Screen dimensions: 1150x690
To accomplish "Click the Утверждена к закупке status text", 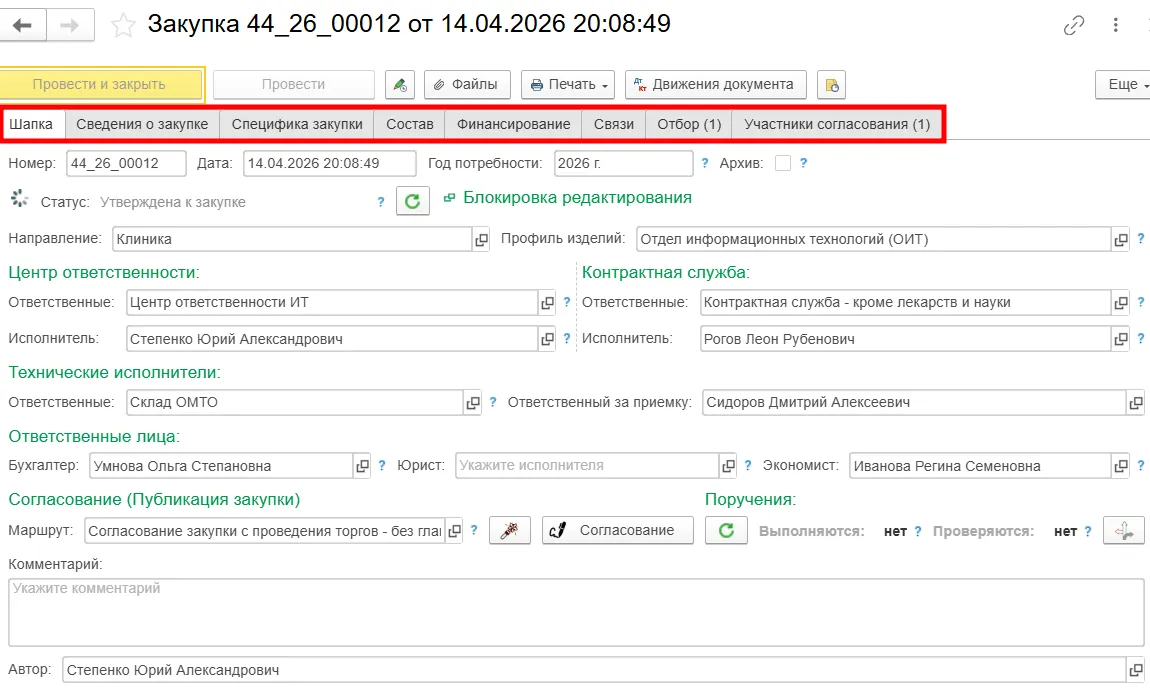I will pyautogui.click(x=172, y=202).
